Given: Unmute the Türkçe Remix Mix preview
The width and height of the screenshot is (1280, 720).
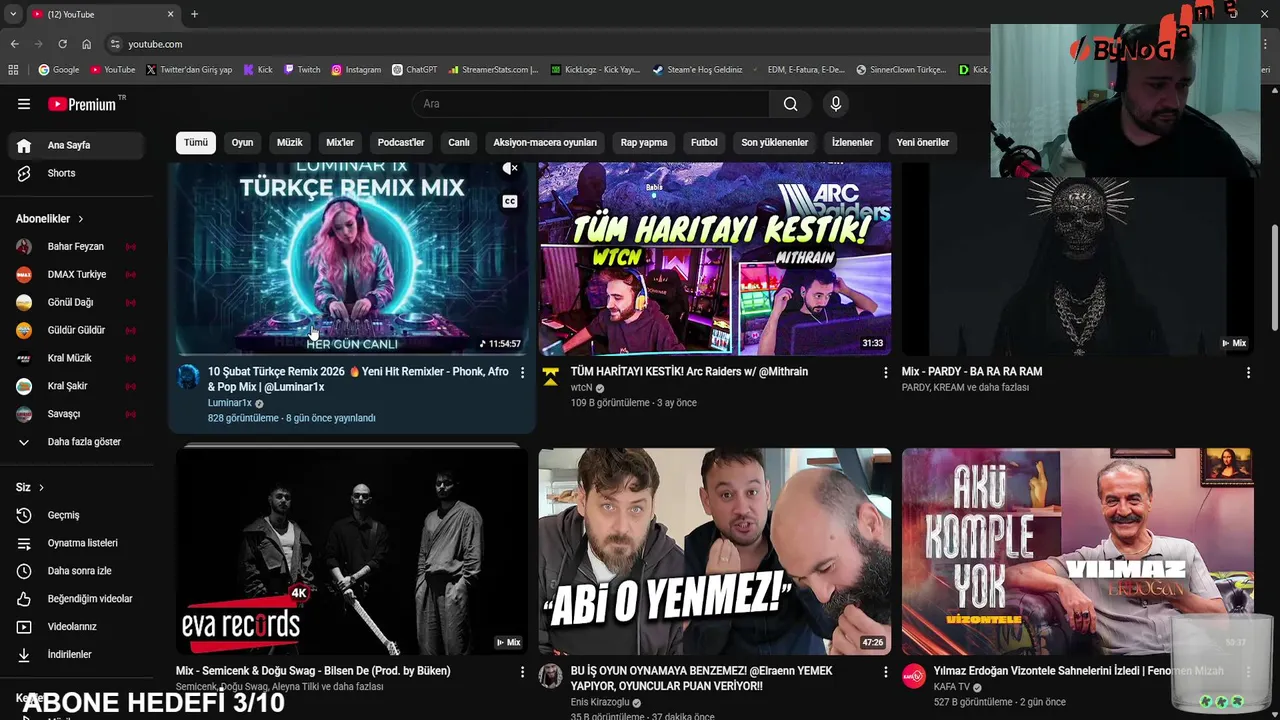Looking at the screenshot, I should (x=510, y=169).
